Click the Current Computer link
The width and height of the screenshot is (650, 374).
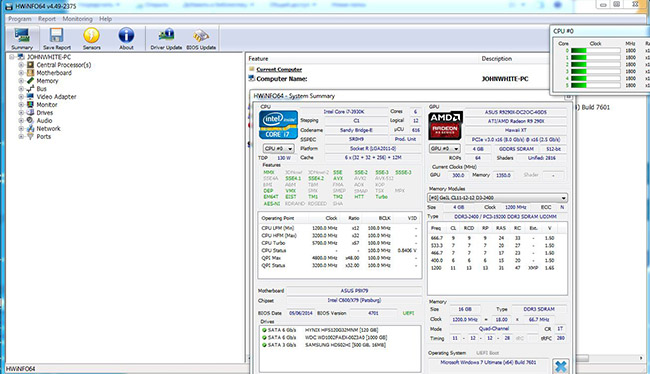[x=279, y=69]
